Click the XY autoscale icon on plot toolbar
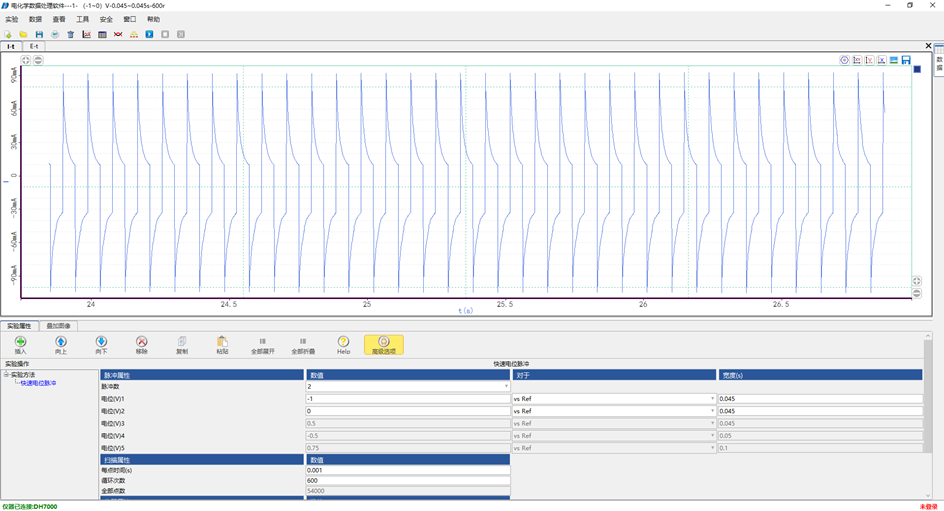 pyautogui.click(x=857, y=60)
